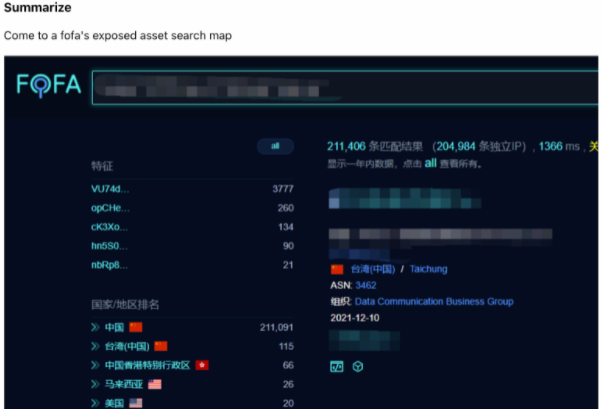Viewport: 602px width, 412px height.
Task: Expand the 中国 country row chevron
Action: pyautogui.click(x=95, y=327)
